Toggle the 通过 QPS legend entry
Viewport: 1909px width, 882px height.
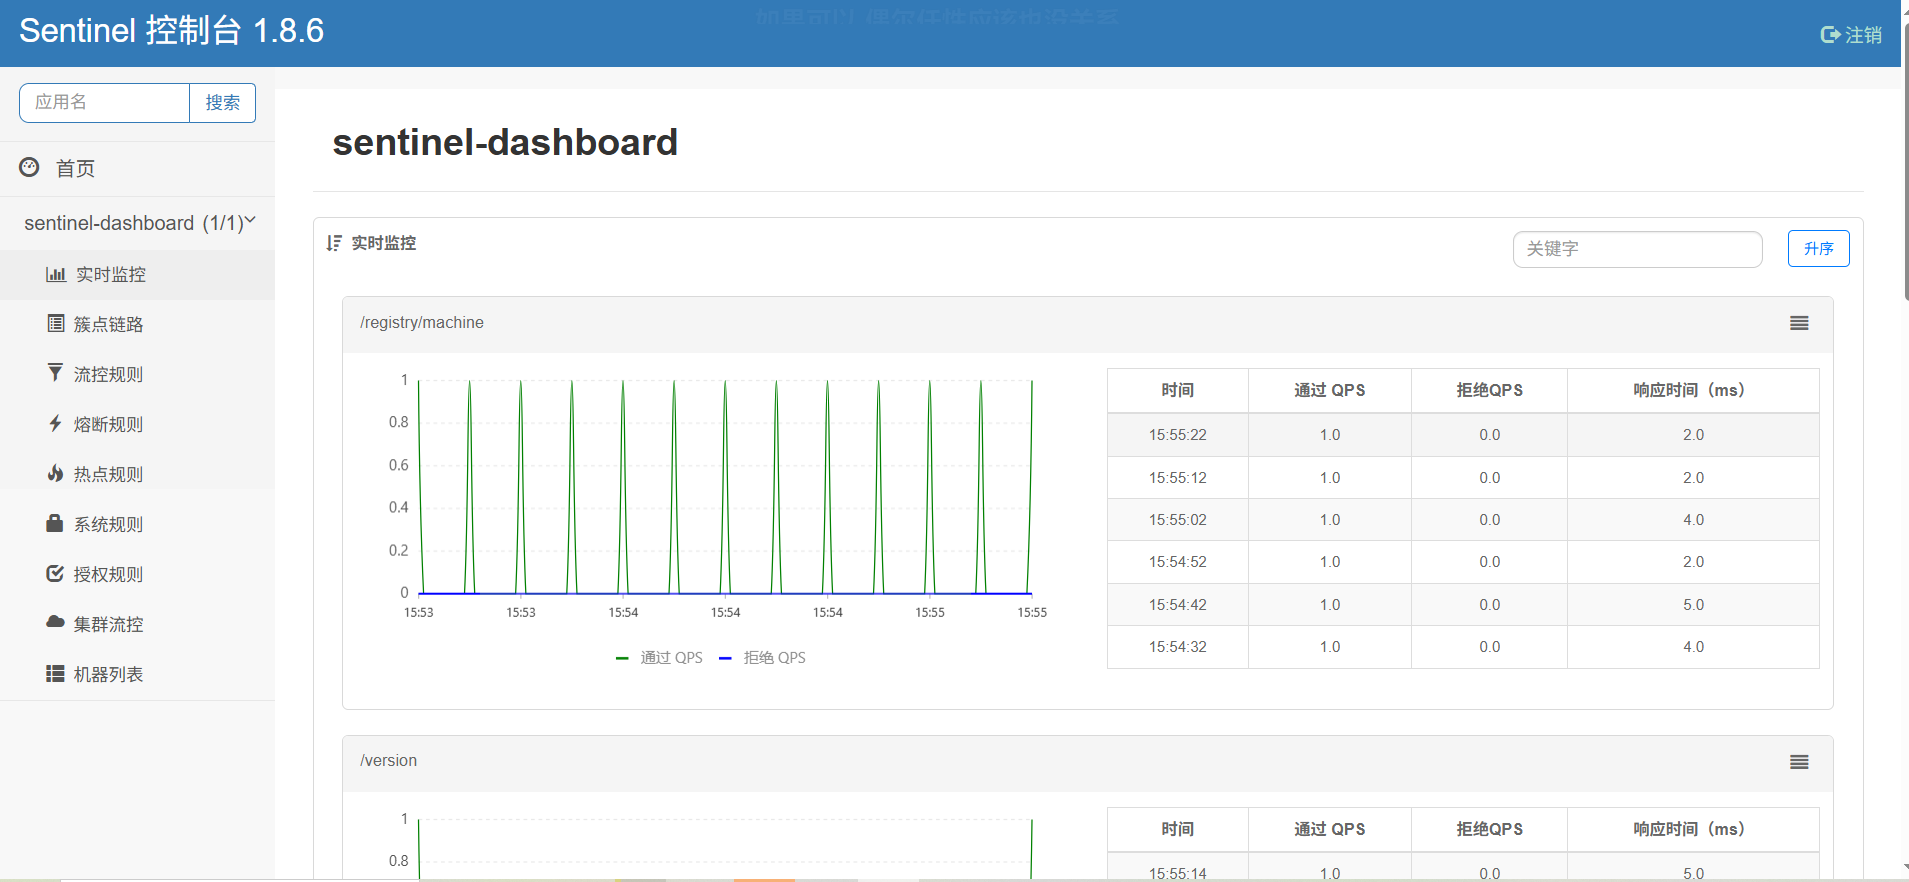pyautogui.click(x=659, y=657)
